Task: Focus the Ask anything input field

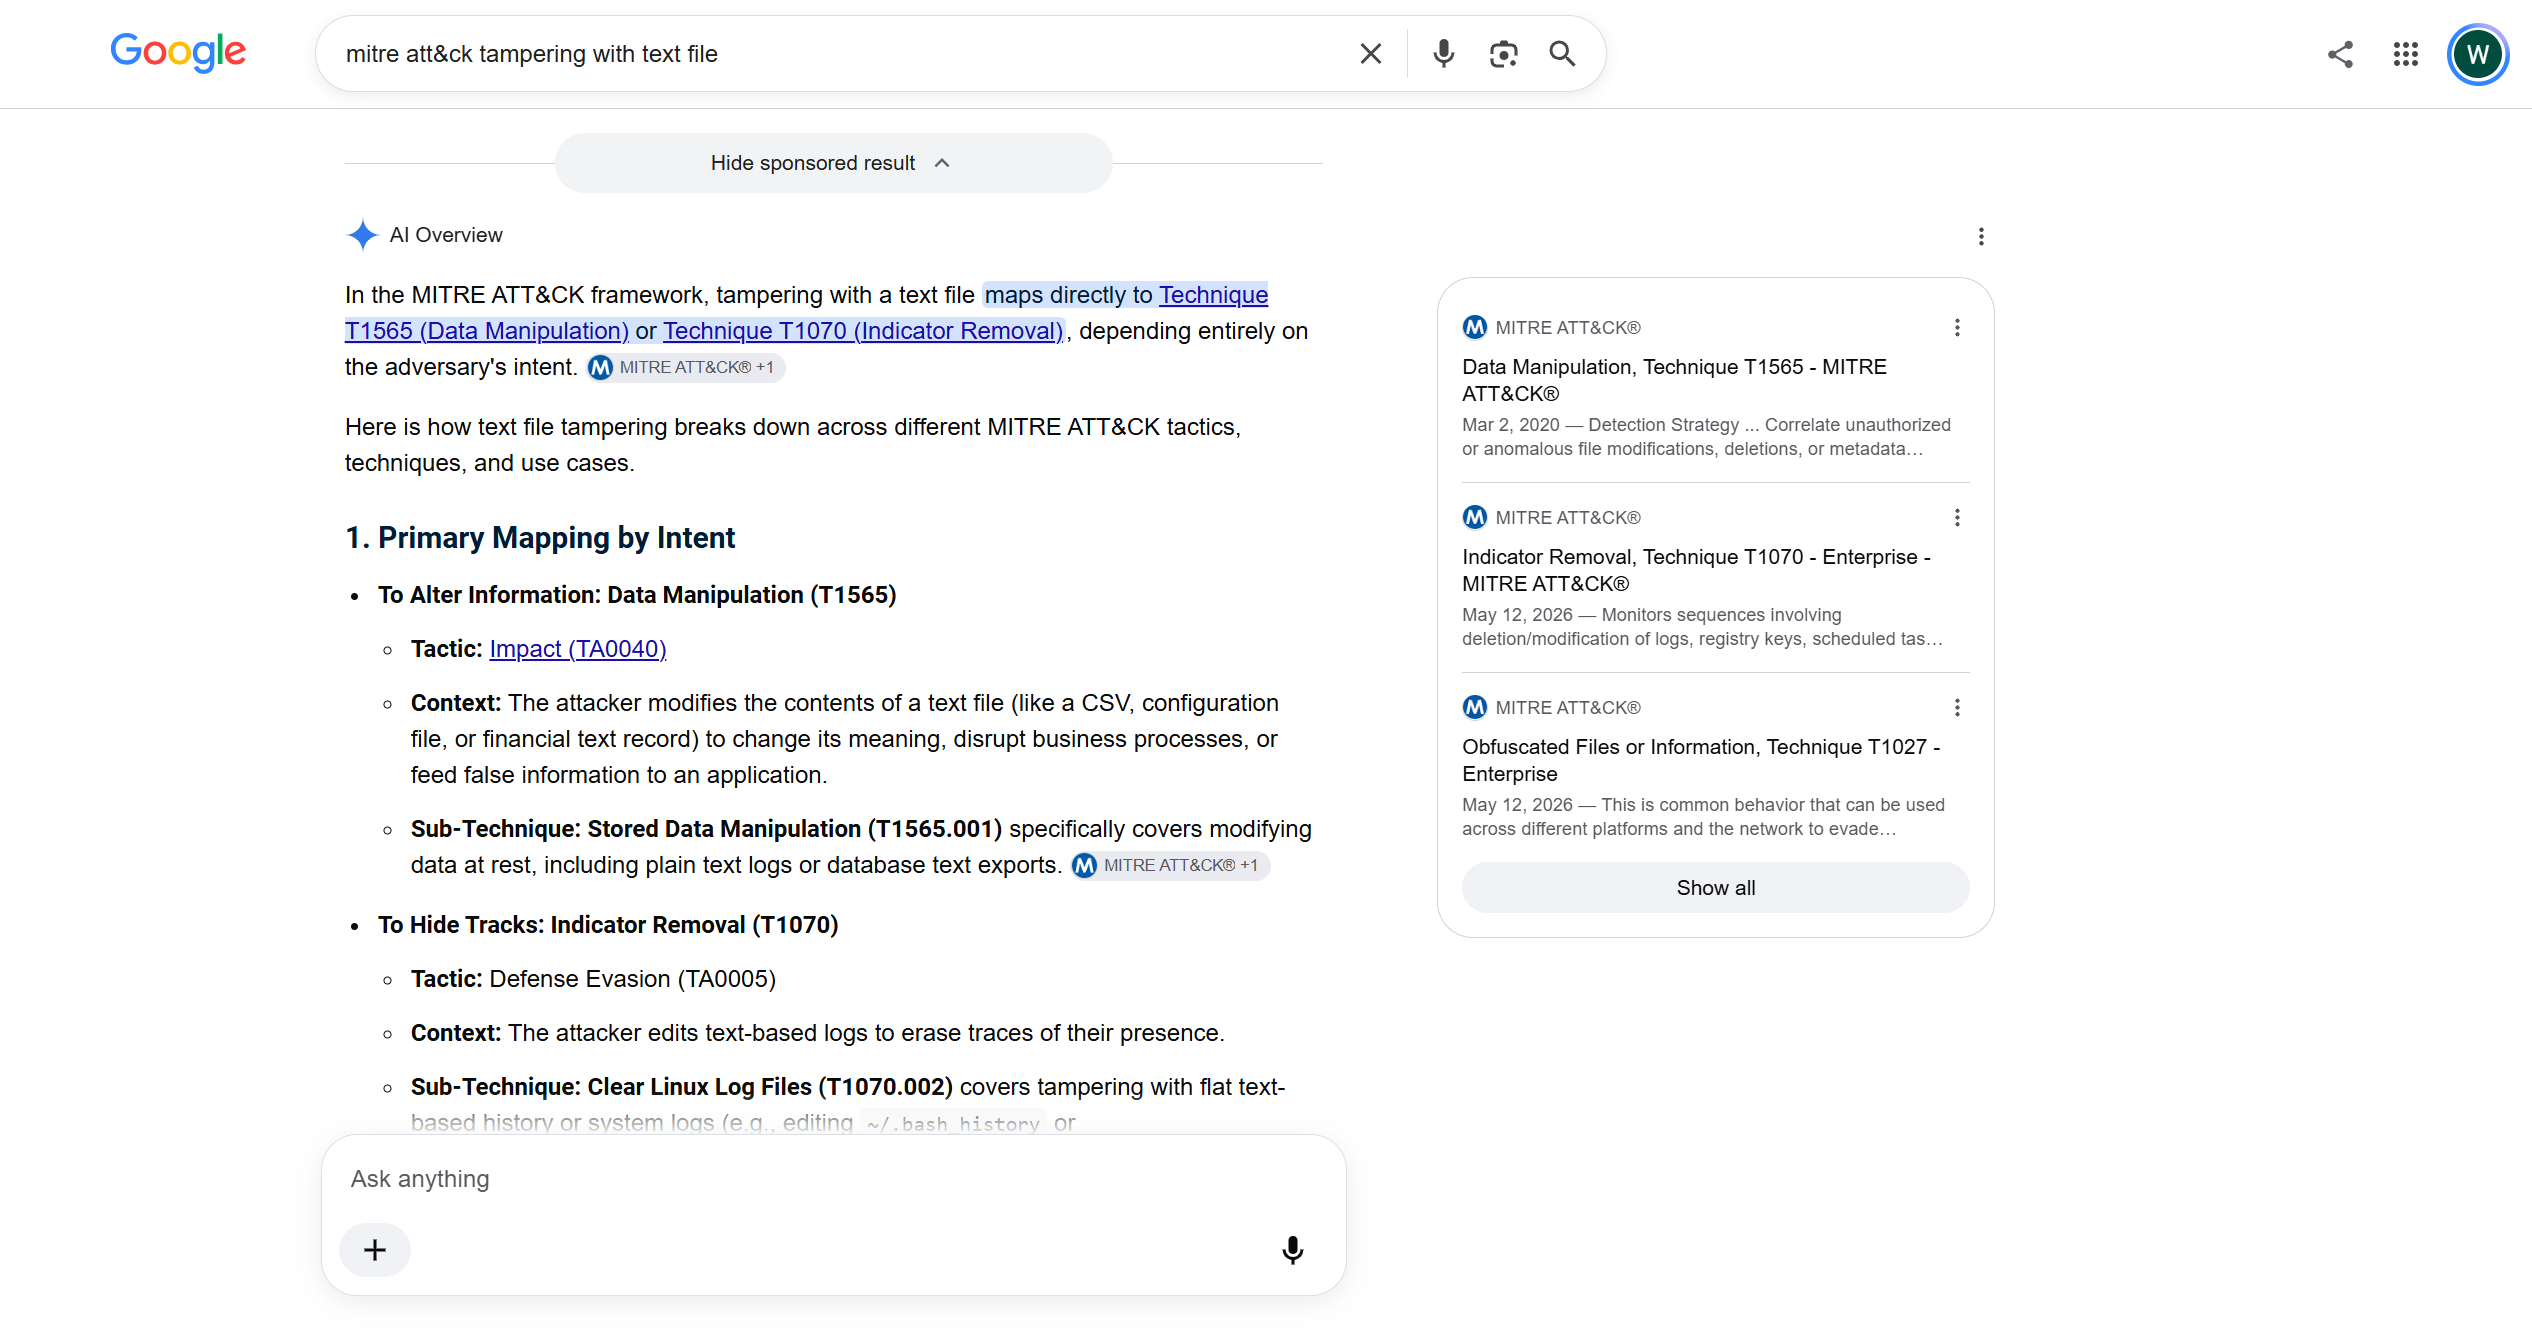Action: pyautogui.click(x=834, y=1179)
